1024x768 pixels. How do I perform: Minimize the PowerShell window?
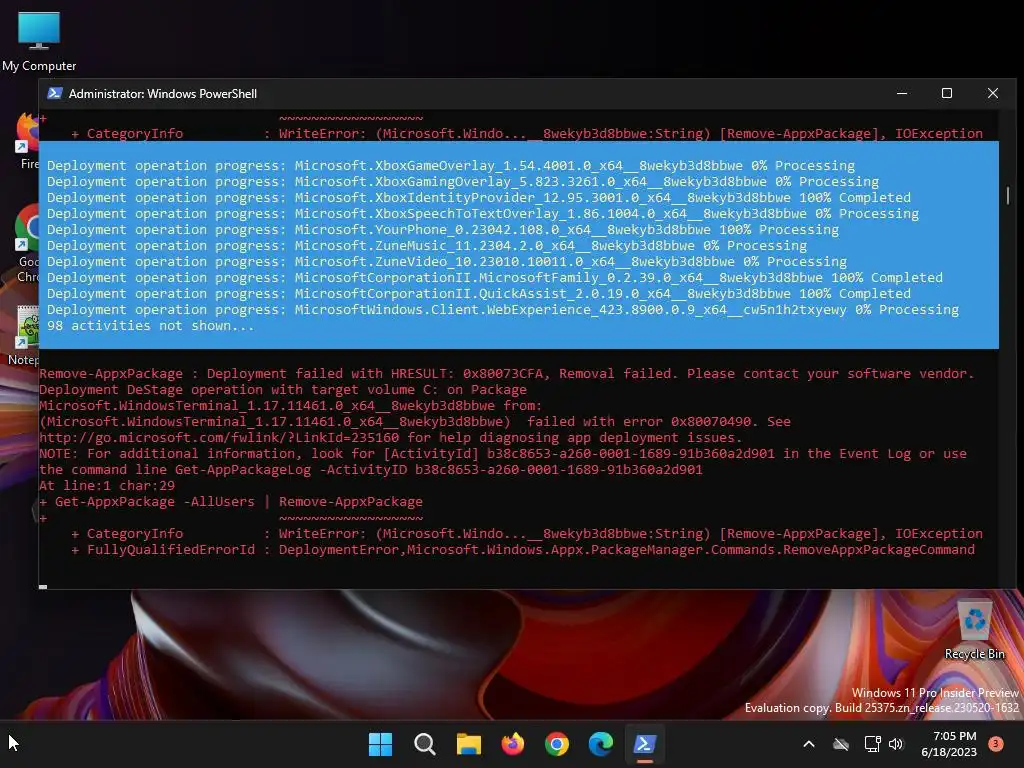coord(902,93)
